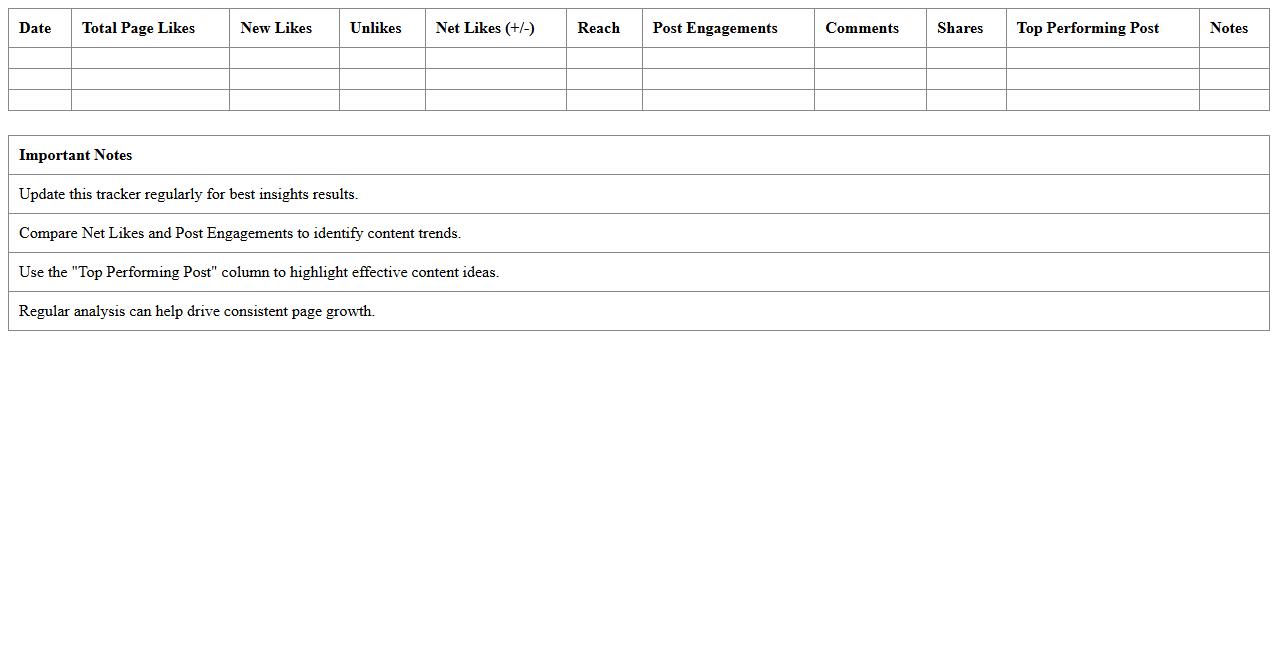Click the first empty cell under Date
Image resolution: width=1278 pixels, height=650 pixels.
pos(40,58)
